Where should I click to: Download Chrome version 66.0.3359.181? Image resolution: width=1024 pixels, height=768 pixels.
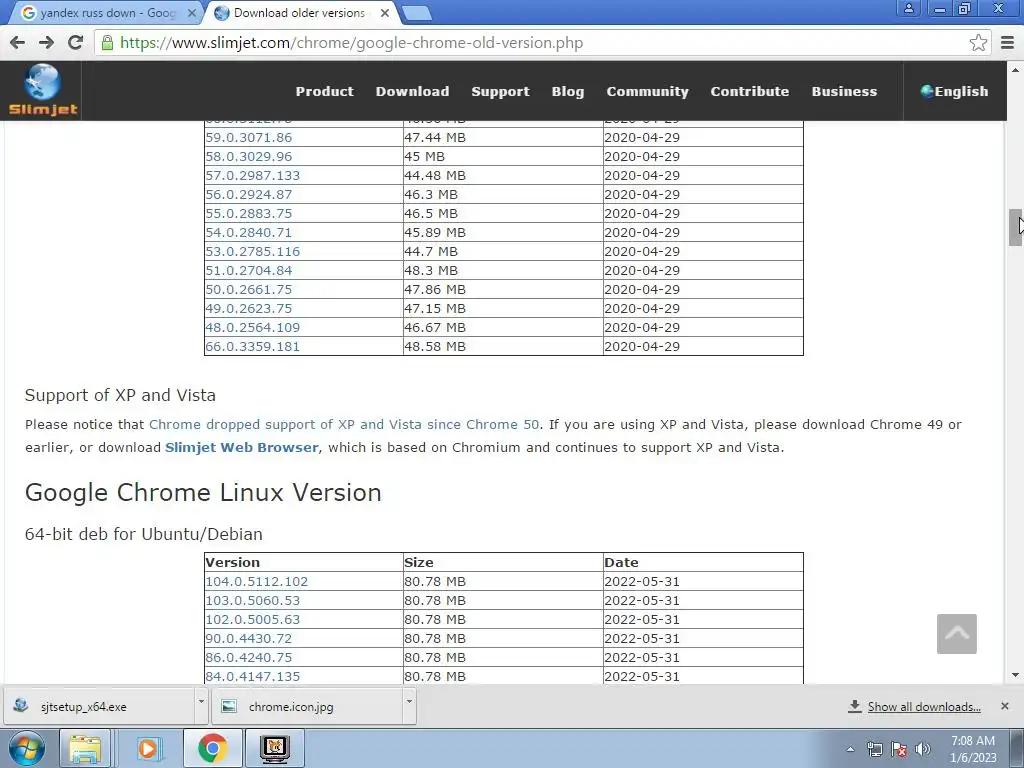253,346
